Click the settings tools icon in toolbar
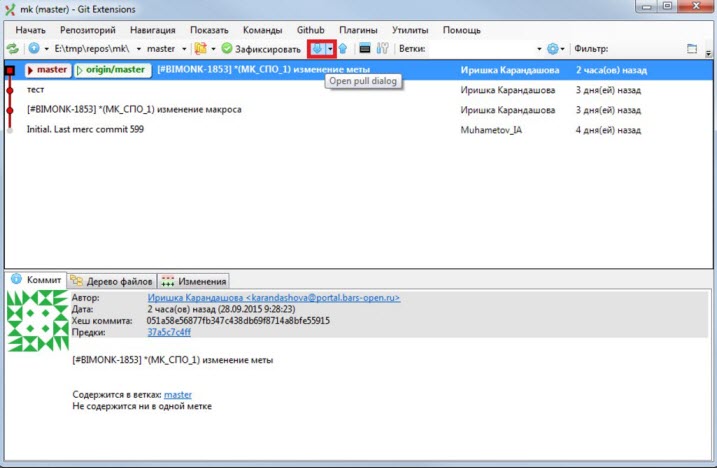This screenshot has height=468, width=717. tap(382, 48)
